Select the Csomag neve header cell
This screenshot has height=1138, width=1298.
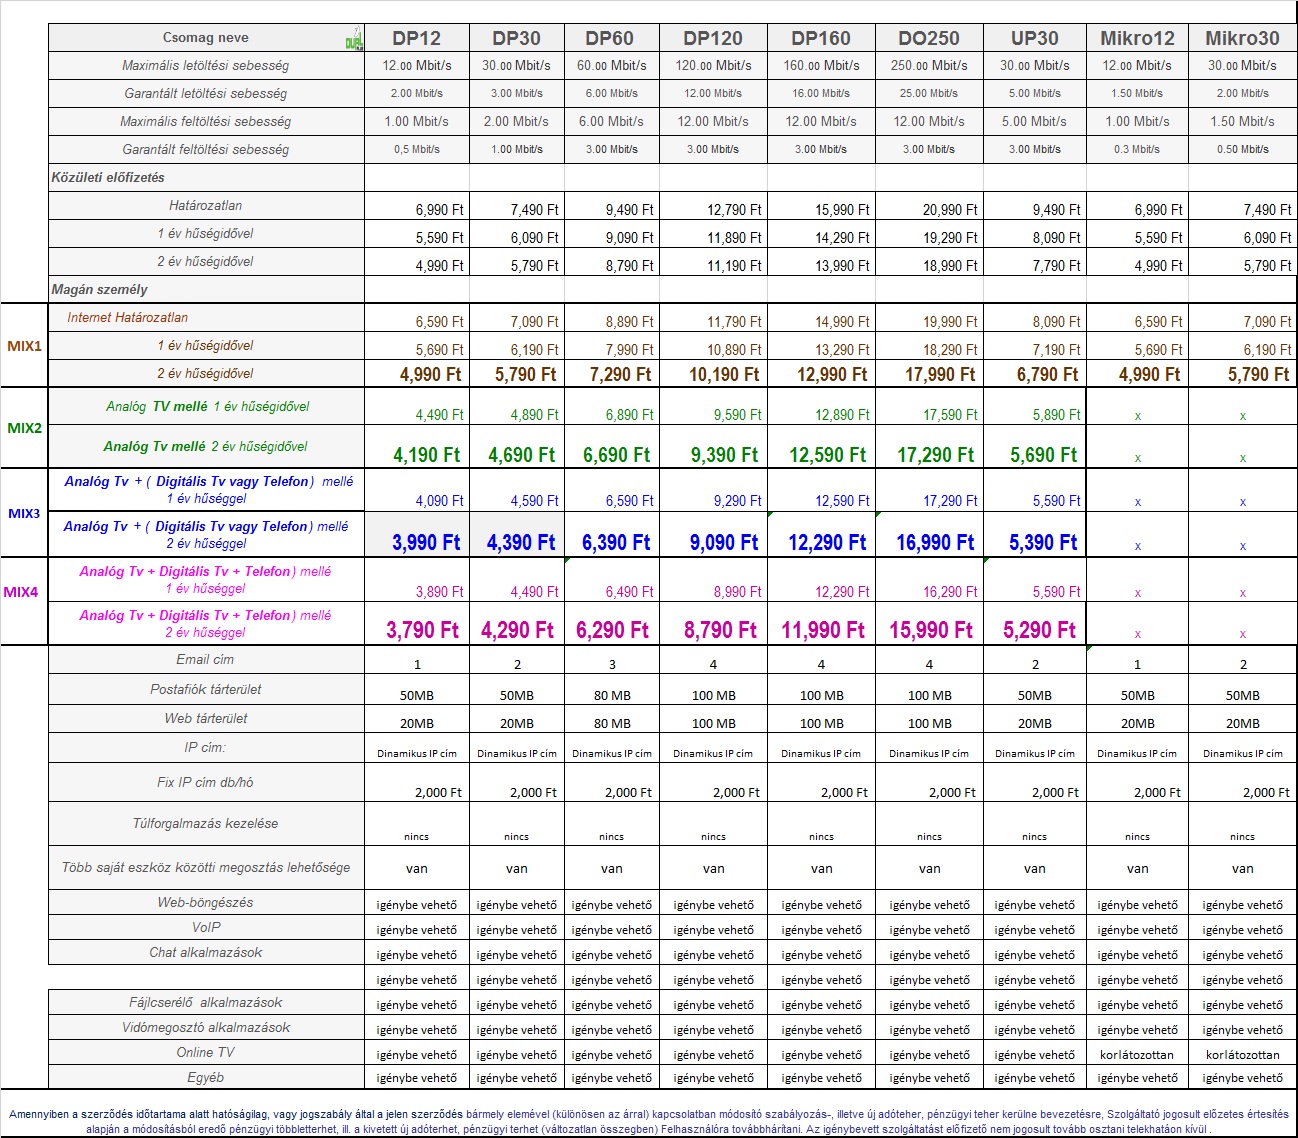click(x=205, y=38)
